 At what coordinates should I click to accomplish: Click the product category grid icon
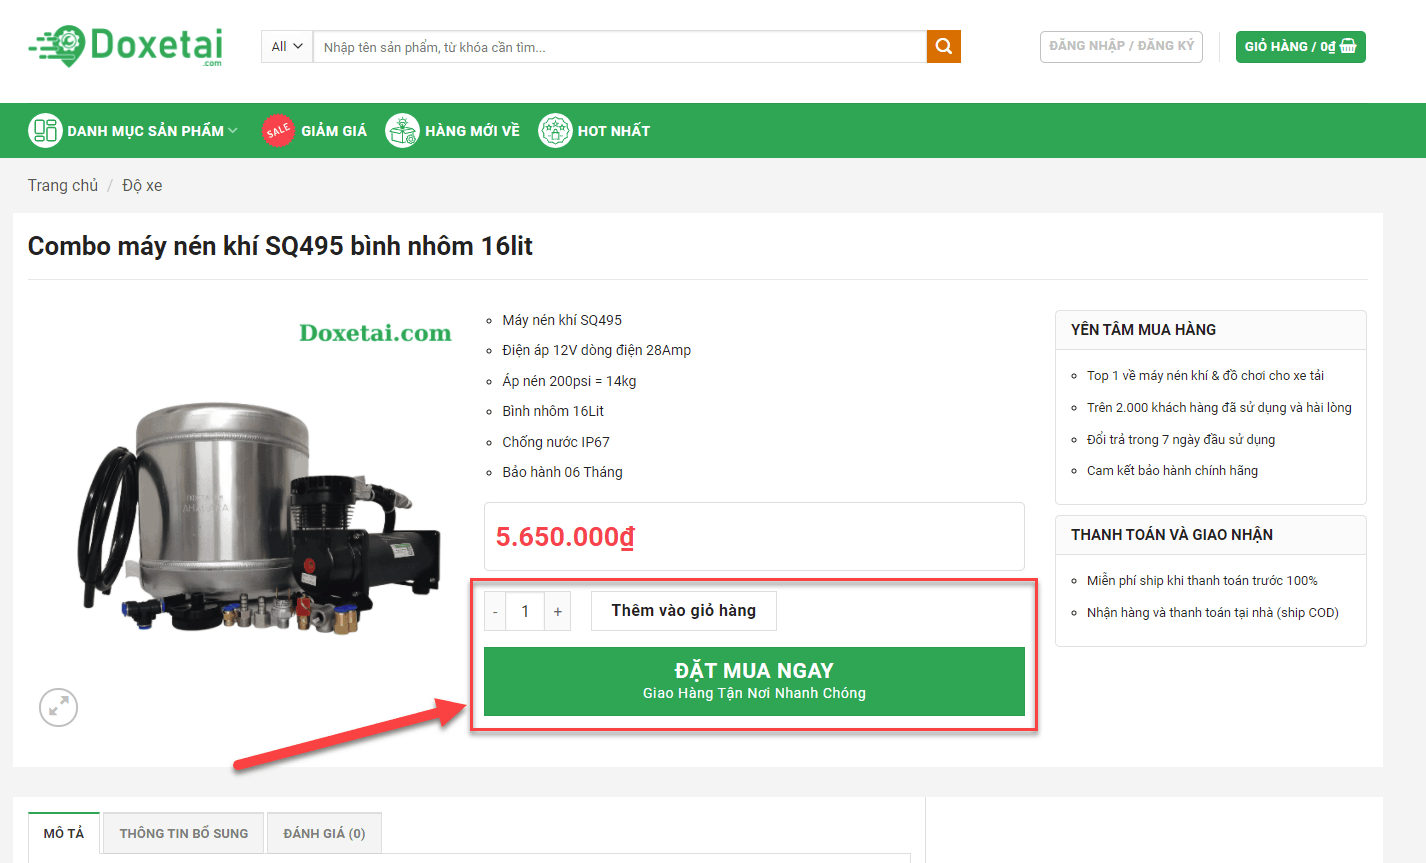(x=45, y=131)
